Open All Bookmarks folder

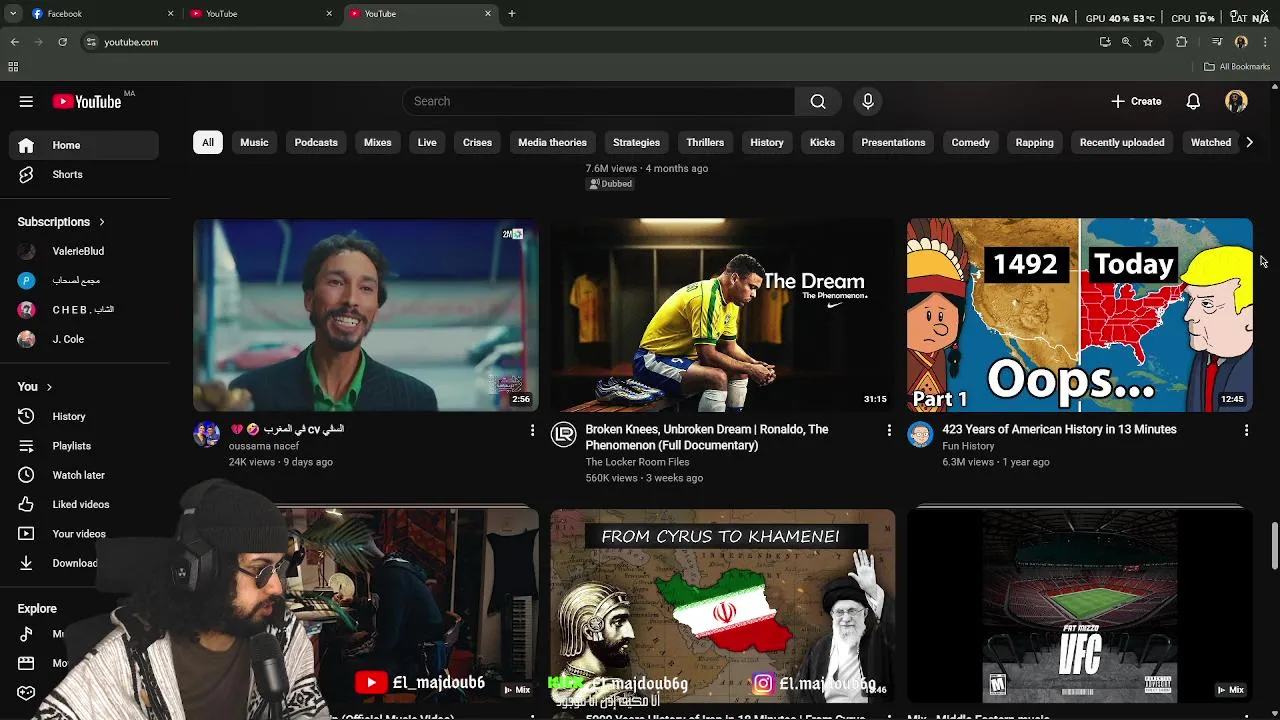1237,67
